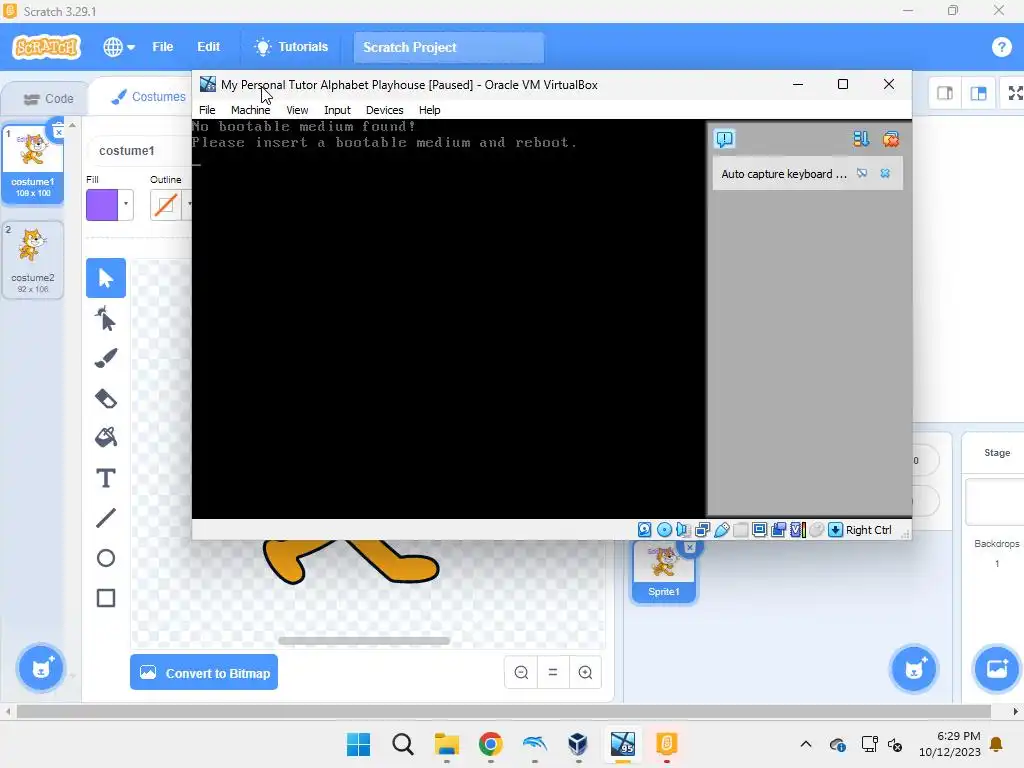Select the arrow Select tool in Scratch
The width and height of the screenshot is (1024, 768).
(x=106, y=278)
